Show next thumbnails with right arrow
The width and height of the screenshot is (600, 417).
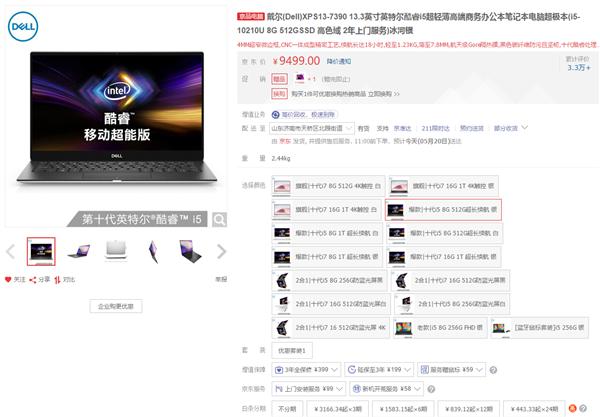(222, 251)
